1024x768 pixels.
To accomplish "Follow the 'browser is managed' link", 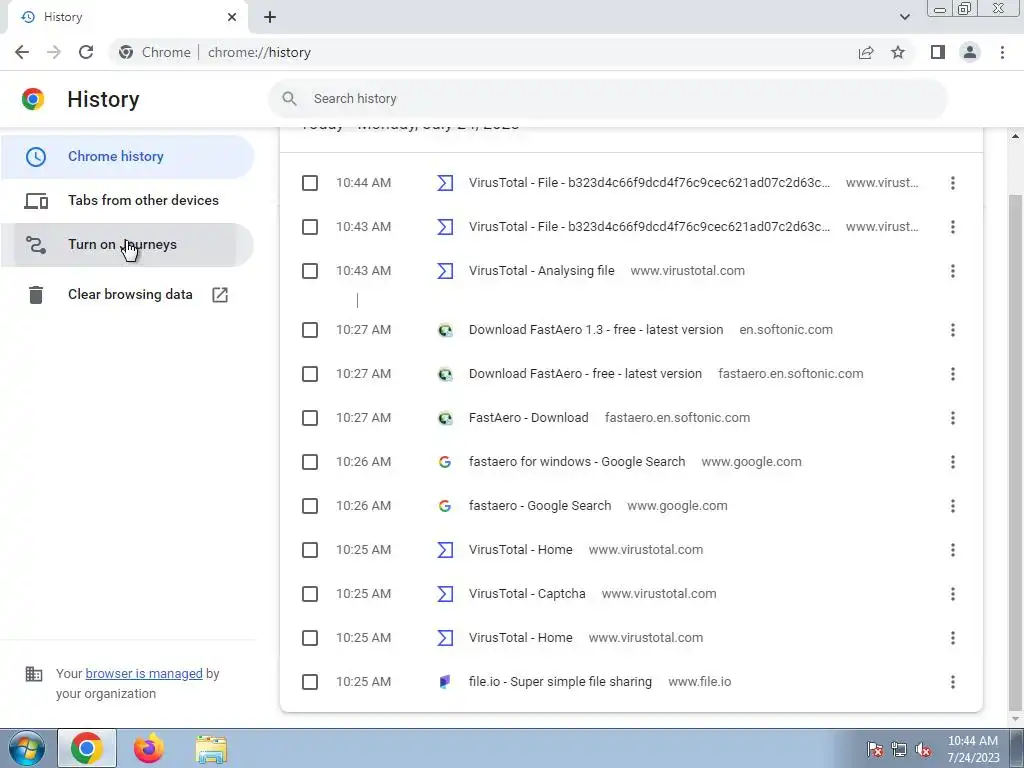I will coord(144,673).
